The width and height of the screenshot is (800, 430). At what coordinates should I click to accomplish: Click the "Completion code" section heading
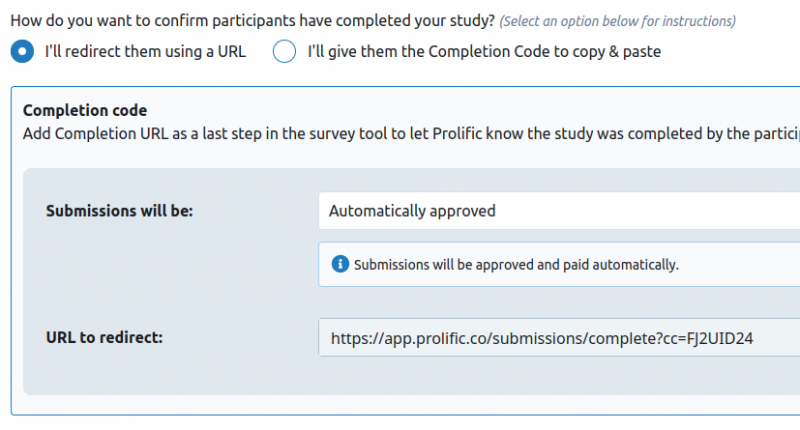click(85, 111)
